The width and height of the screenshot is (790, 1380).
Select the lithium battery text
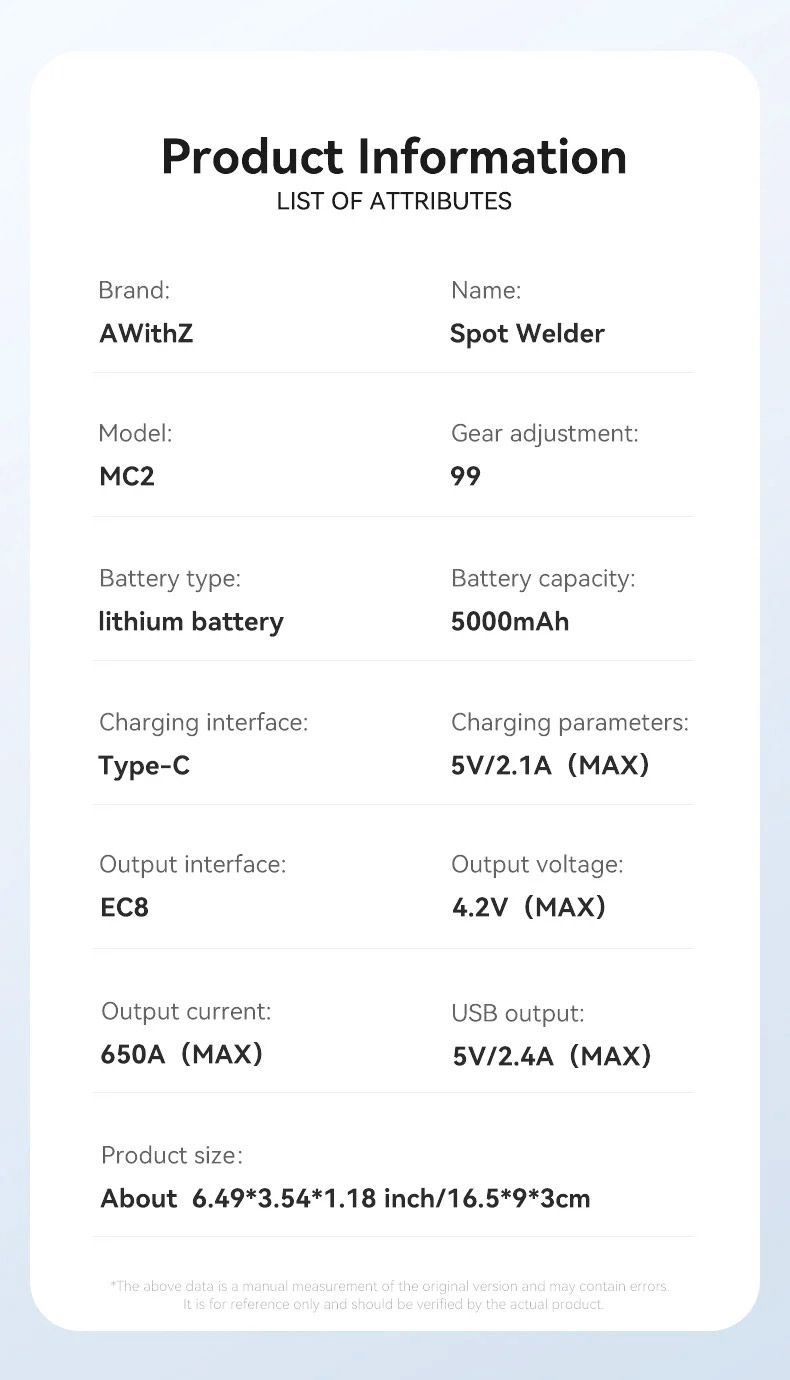pyautogui.click(x=191, y=622)
